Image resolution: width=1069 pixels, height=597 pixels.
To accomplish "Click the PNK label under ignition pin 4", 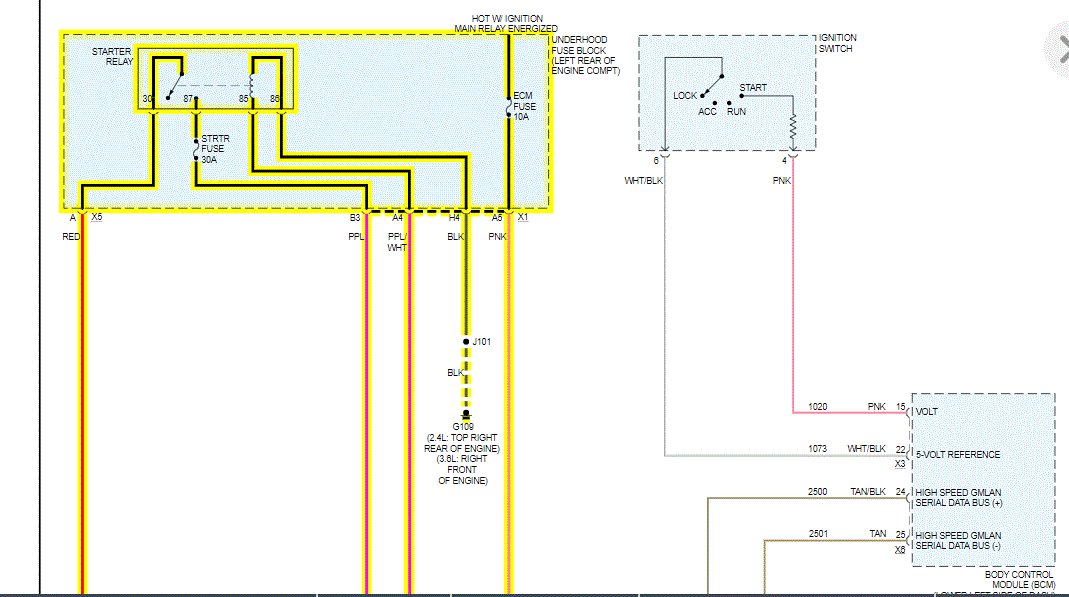I will (781, 181).
